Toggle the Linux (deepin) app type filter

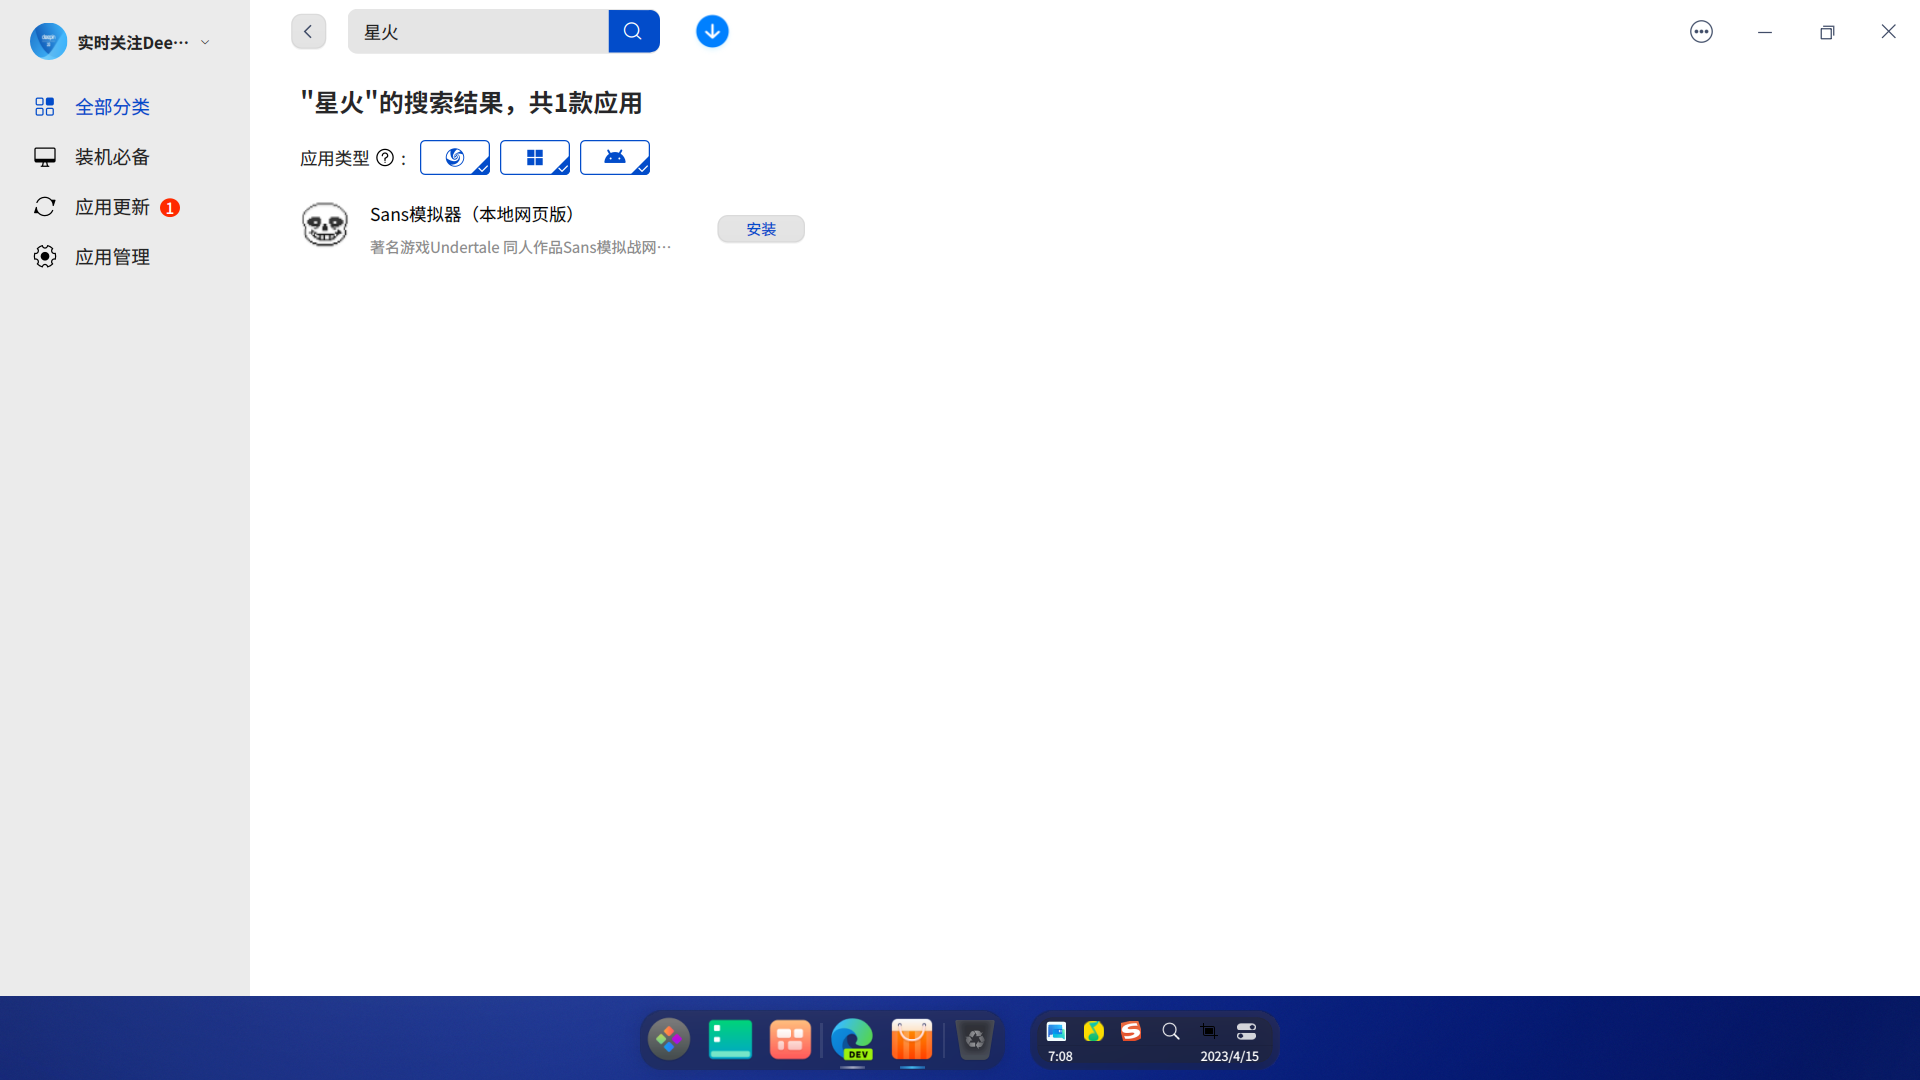(454, 158)
